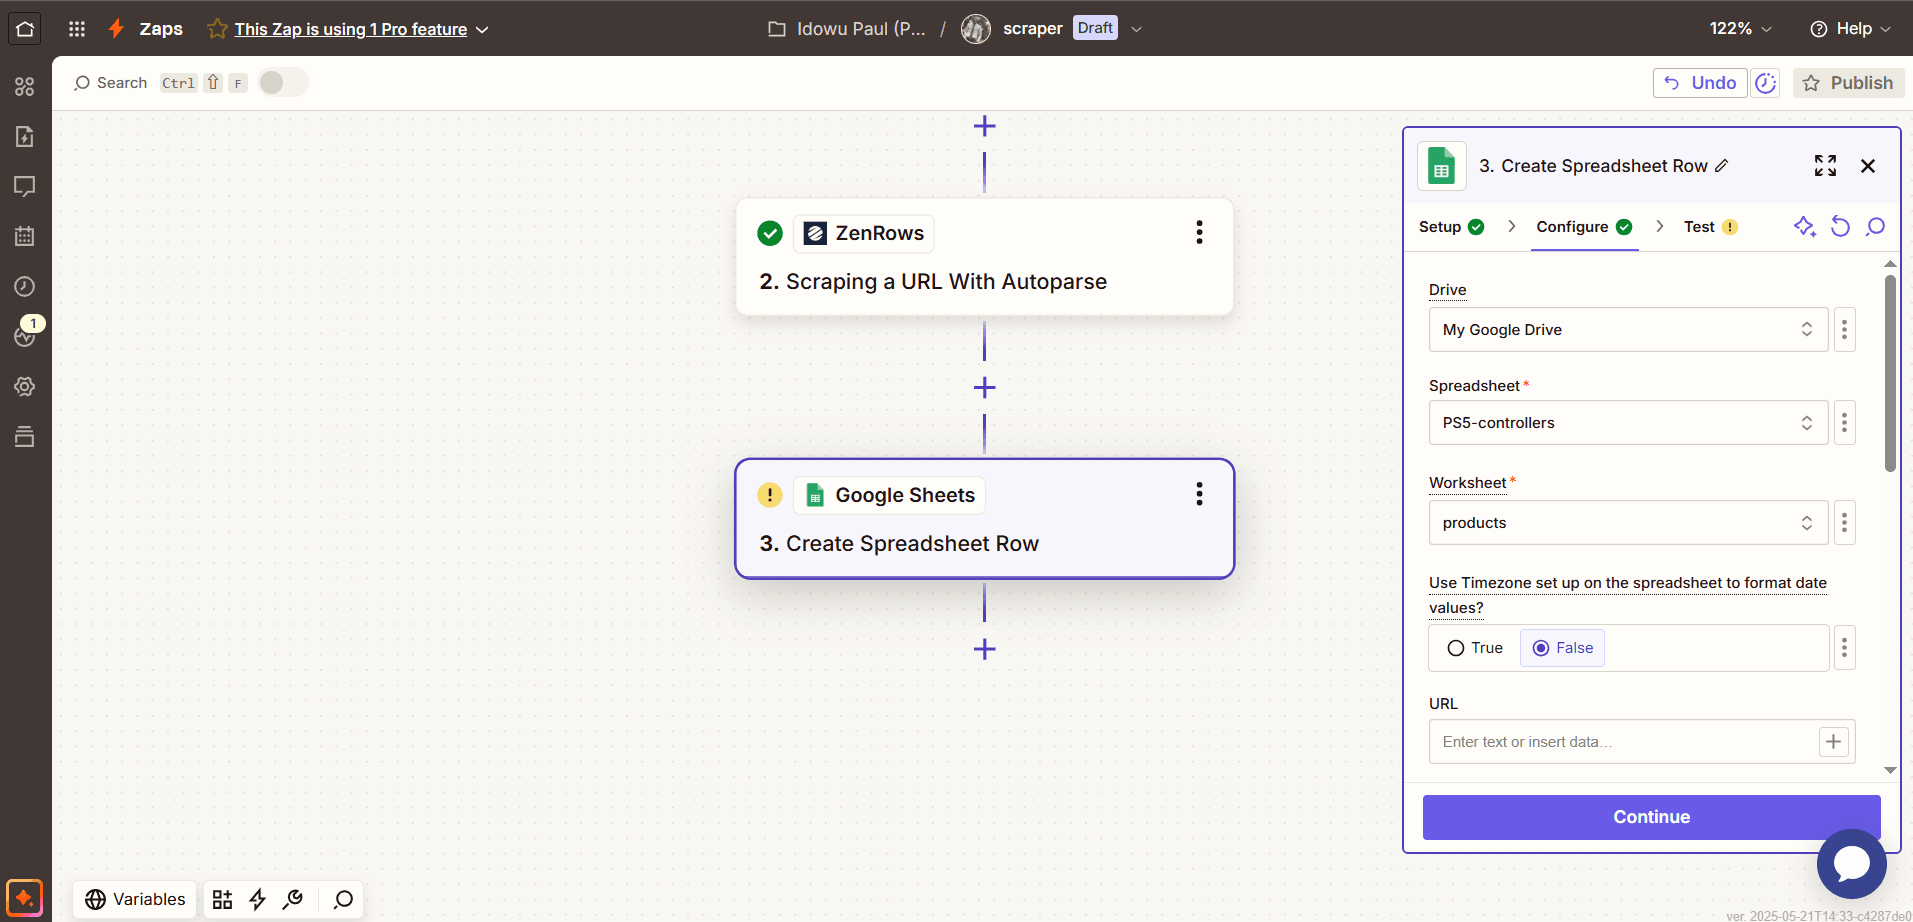Add a step between ZenRows and Google Sheets
This screenshot has height=922, width=1913.
pos(984,388)
